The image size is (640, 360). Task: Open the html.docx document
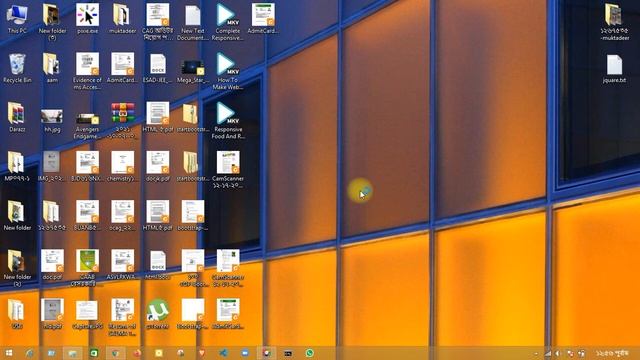(158, 264)
